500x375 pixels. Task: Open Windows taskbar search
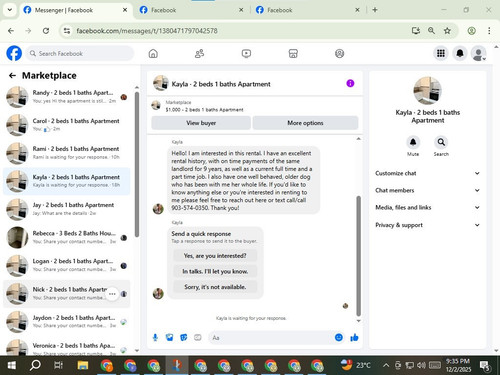point(35,365)
